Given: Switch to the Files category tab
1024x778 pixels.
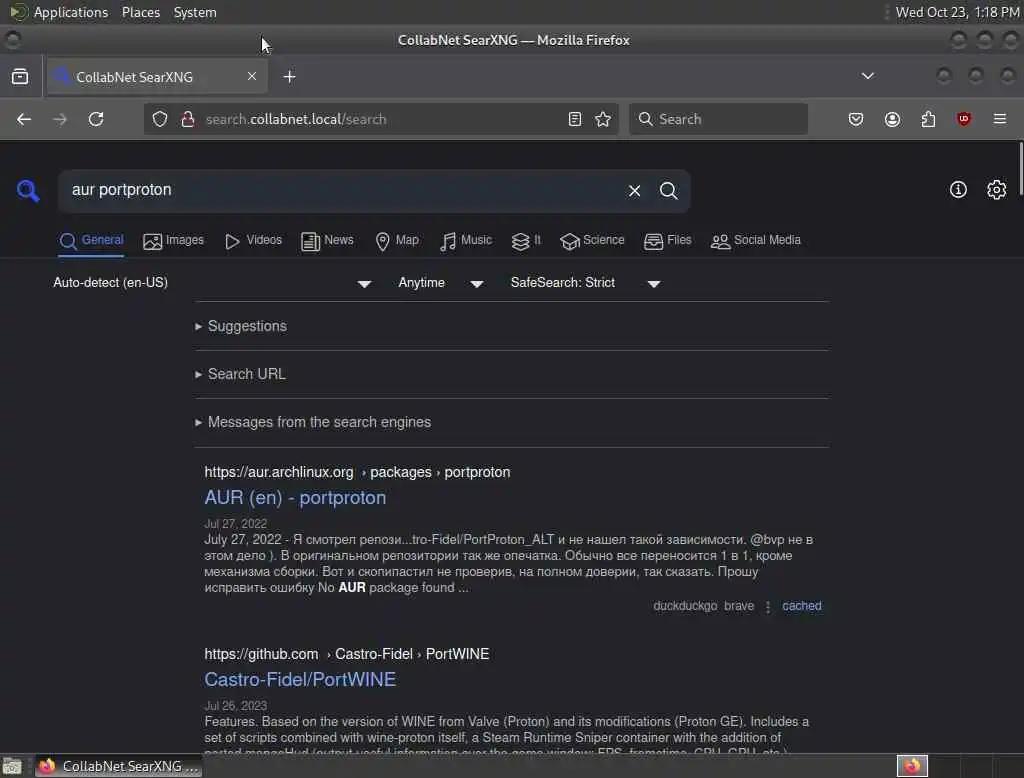Looking at the screenshot, I should point(667,240).
